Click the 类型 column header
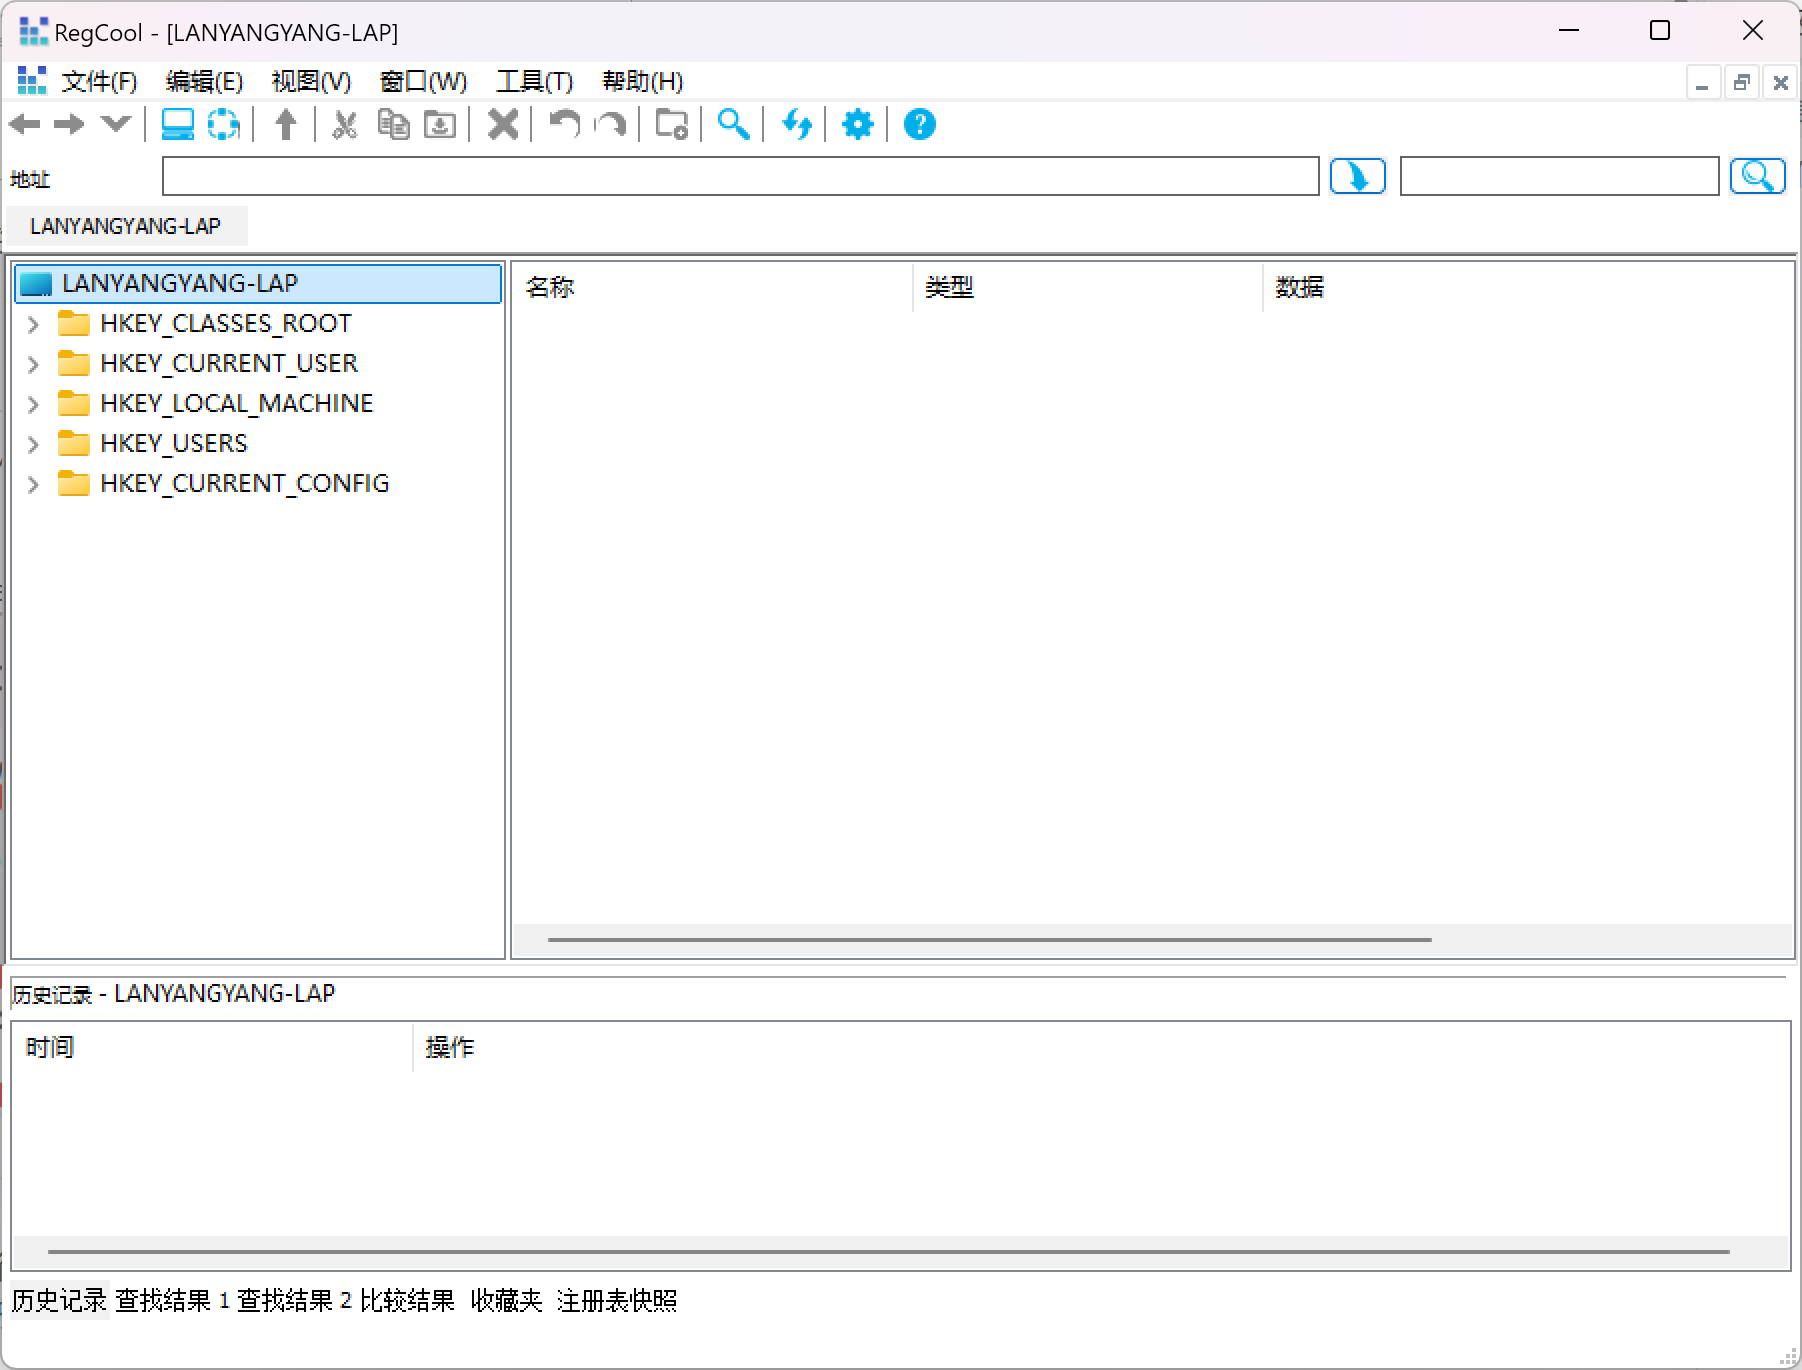 [1088, 287]
